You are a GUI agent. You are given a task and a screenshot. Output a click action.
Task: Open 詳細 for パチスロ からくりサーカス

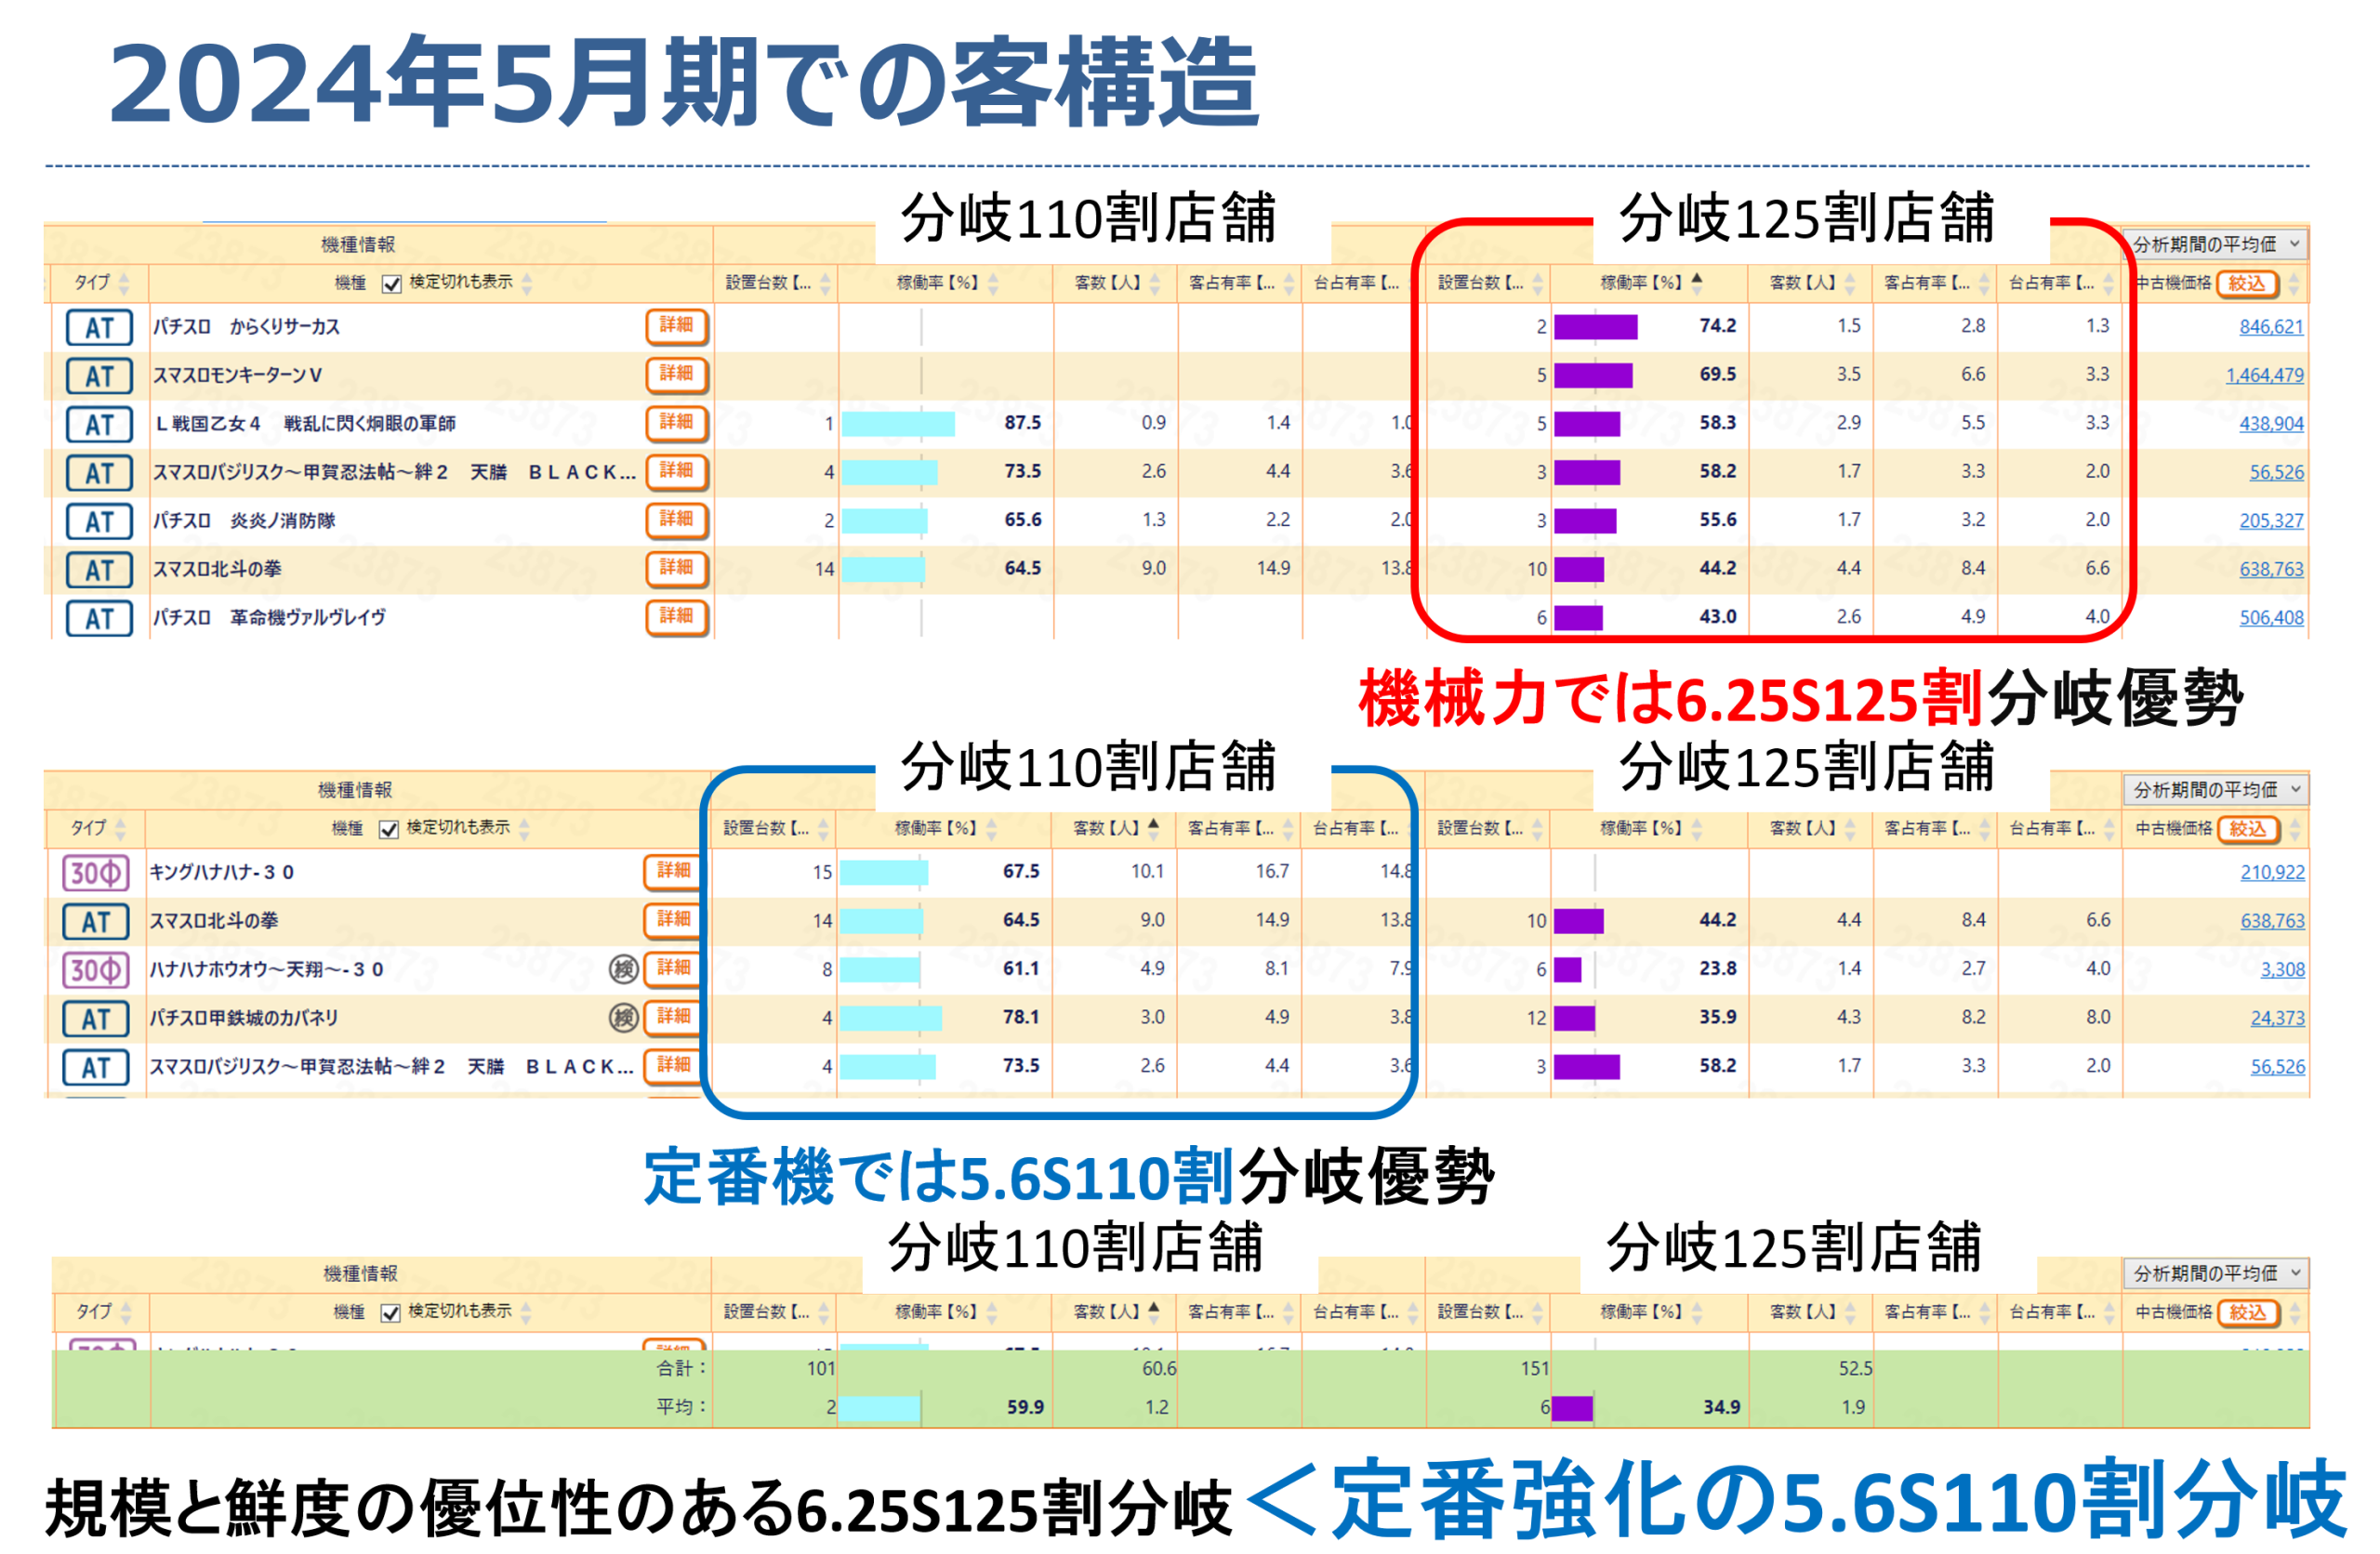click(677, 326)
